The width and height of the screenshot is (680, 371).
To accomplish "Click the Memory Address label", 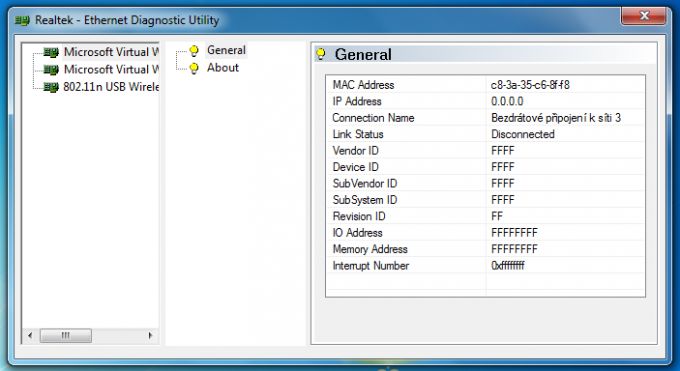I will 370,250.
